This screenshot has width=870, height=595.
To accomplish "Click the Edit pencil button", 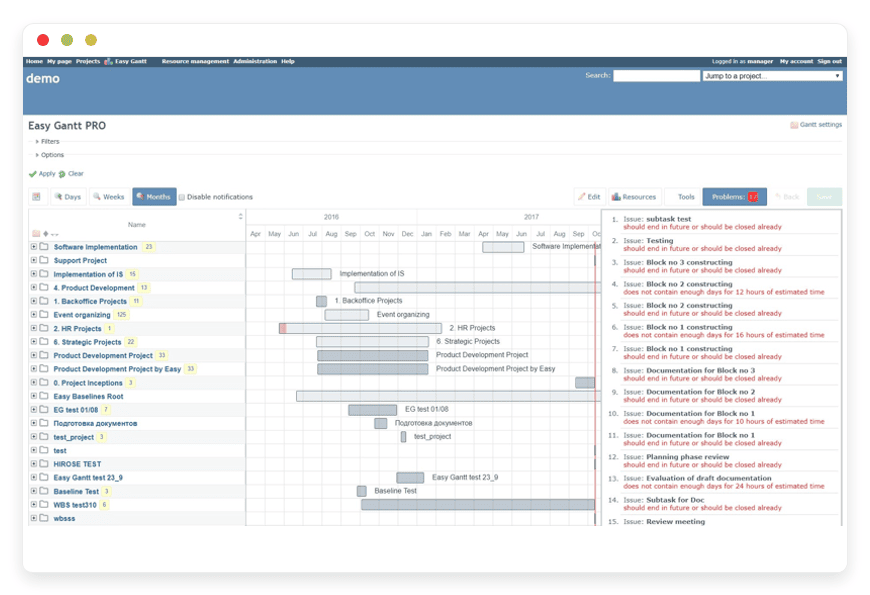I will [x=589, y=196].
